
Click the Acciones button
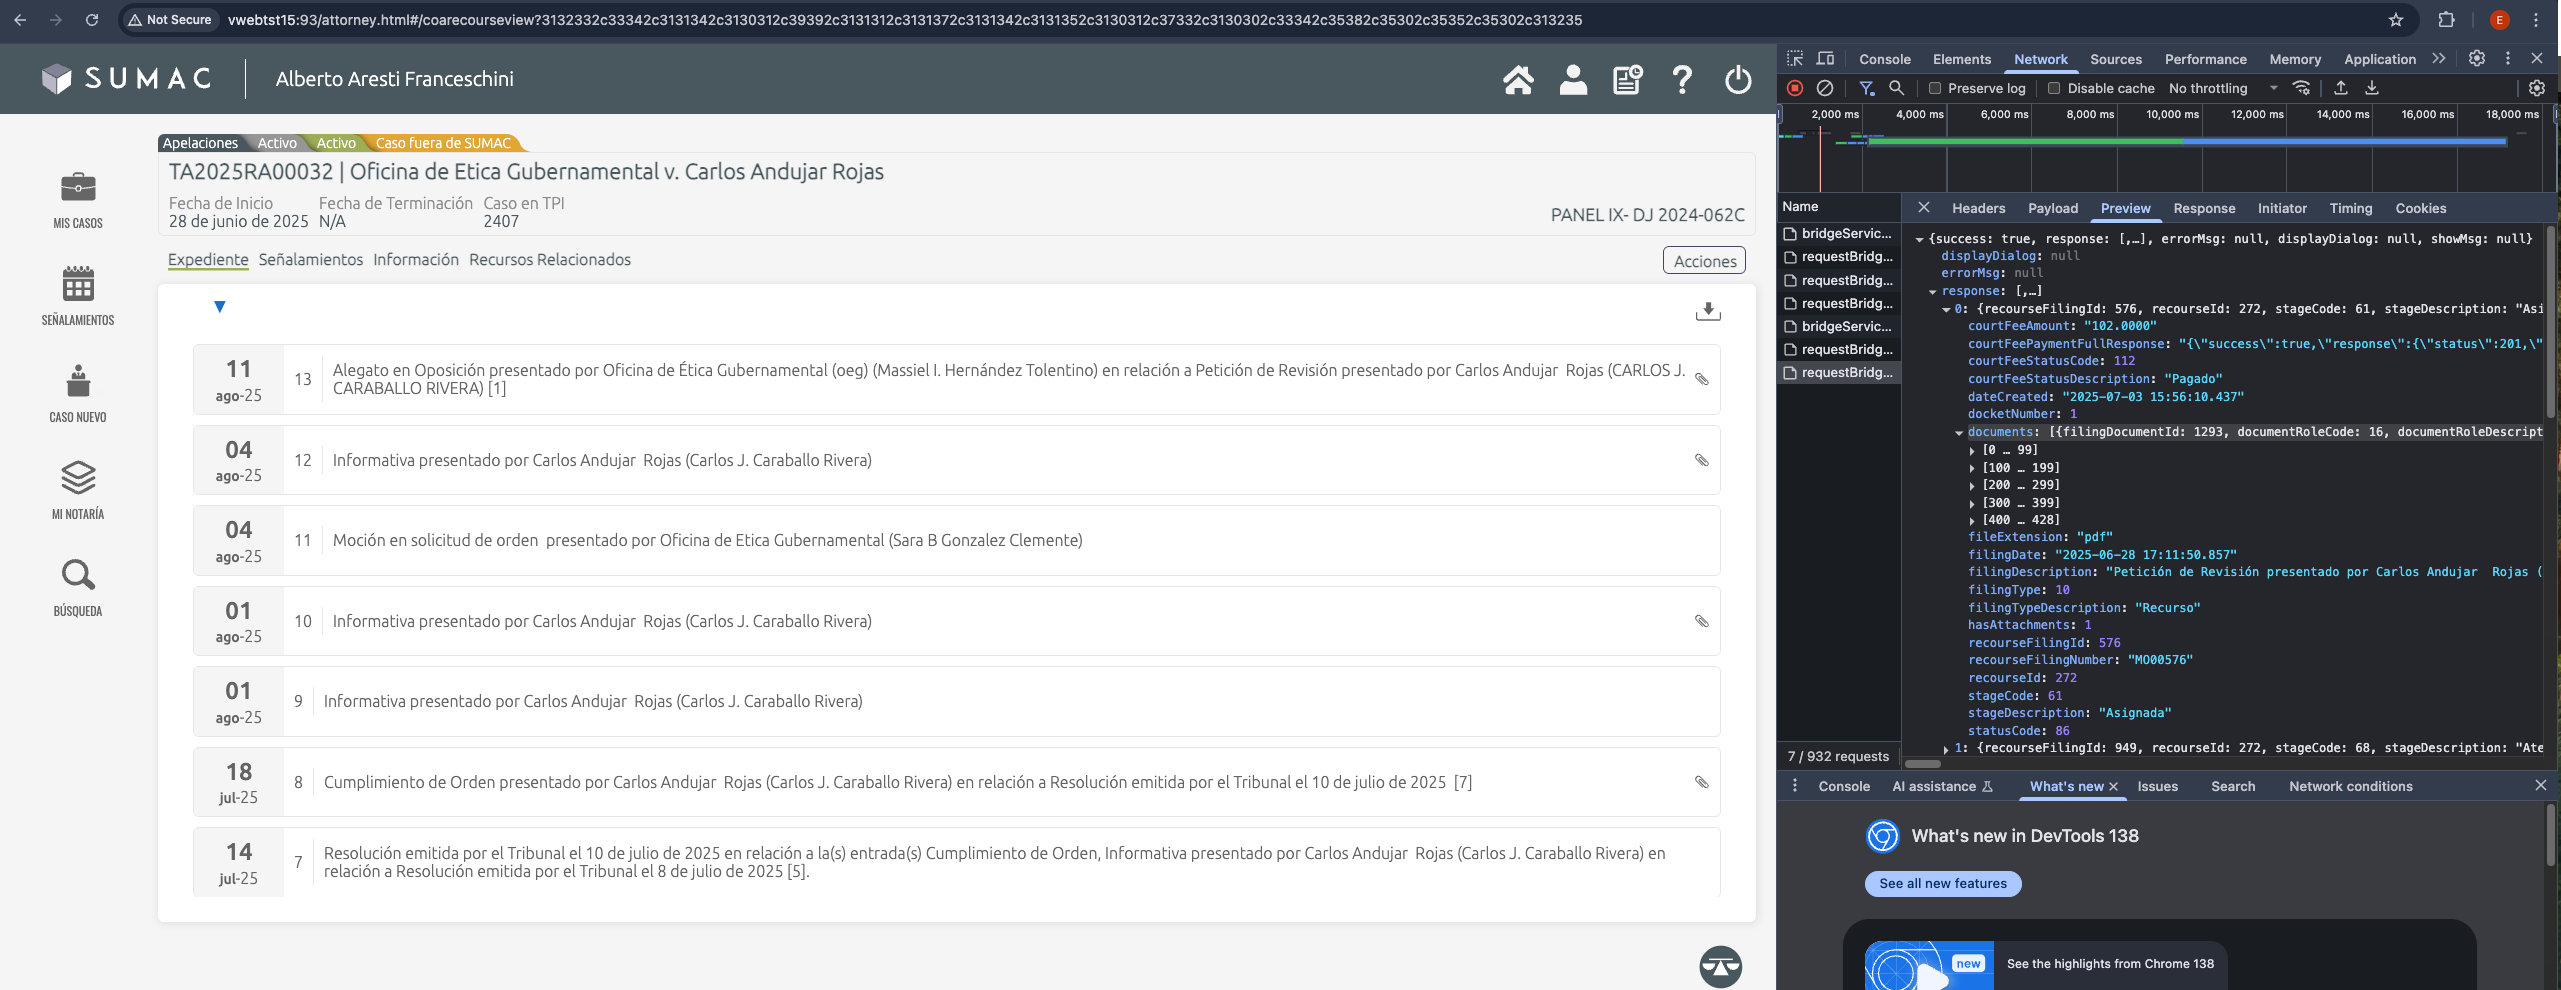(x=1704, y=261)
